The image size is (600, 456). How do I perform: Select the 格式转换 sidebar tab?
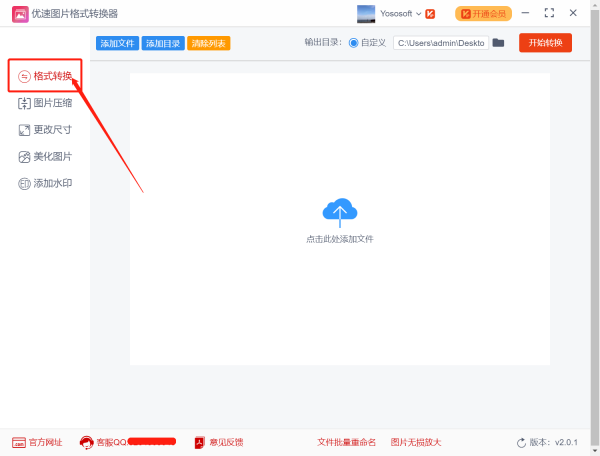[x=45, y=76]
